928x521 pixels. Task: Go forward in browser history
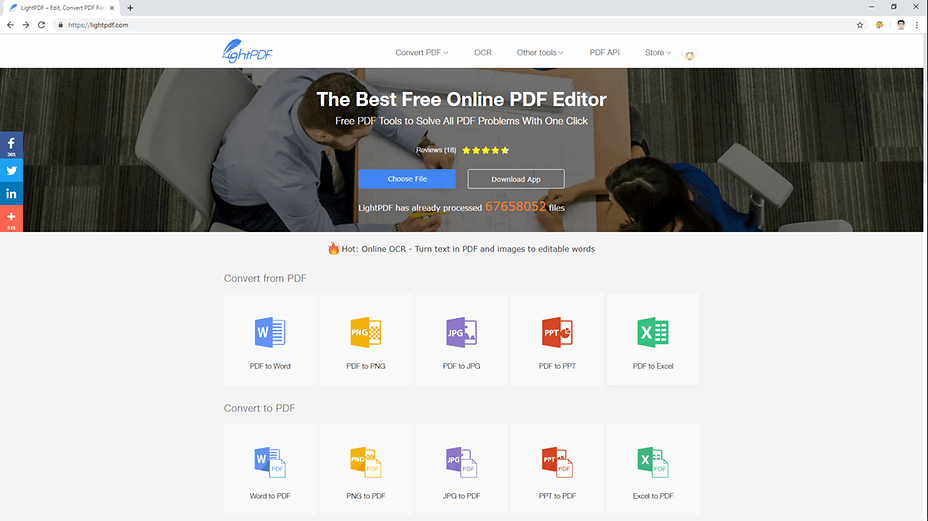(x=25, y=25)
